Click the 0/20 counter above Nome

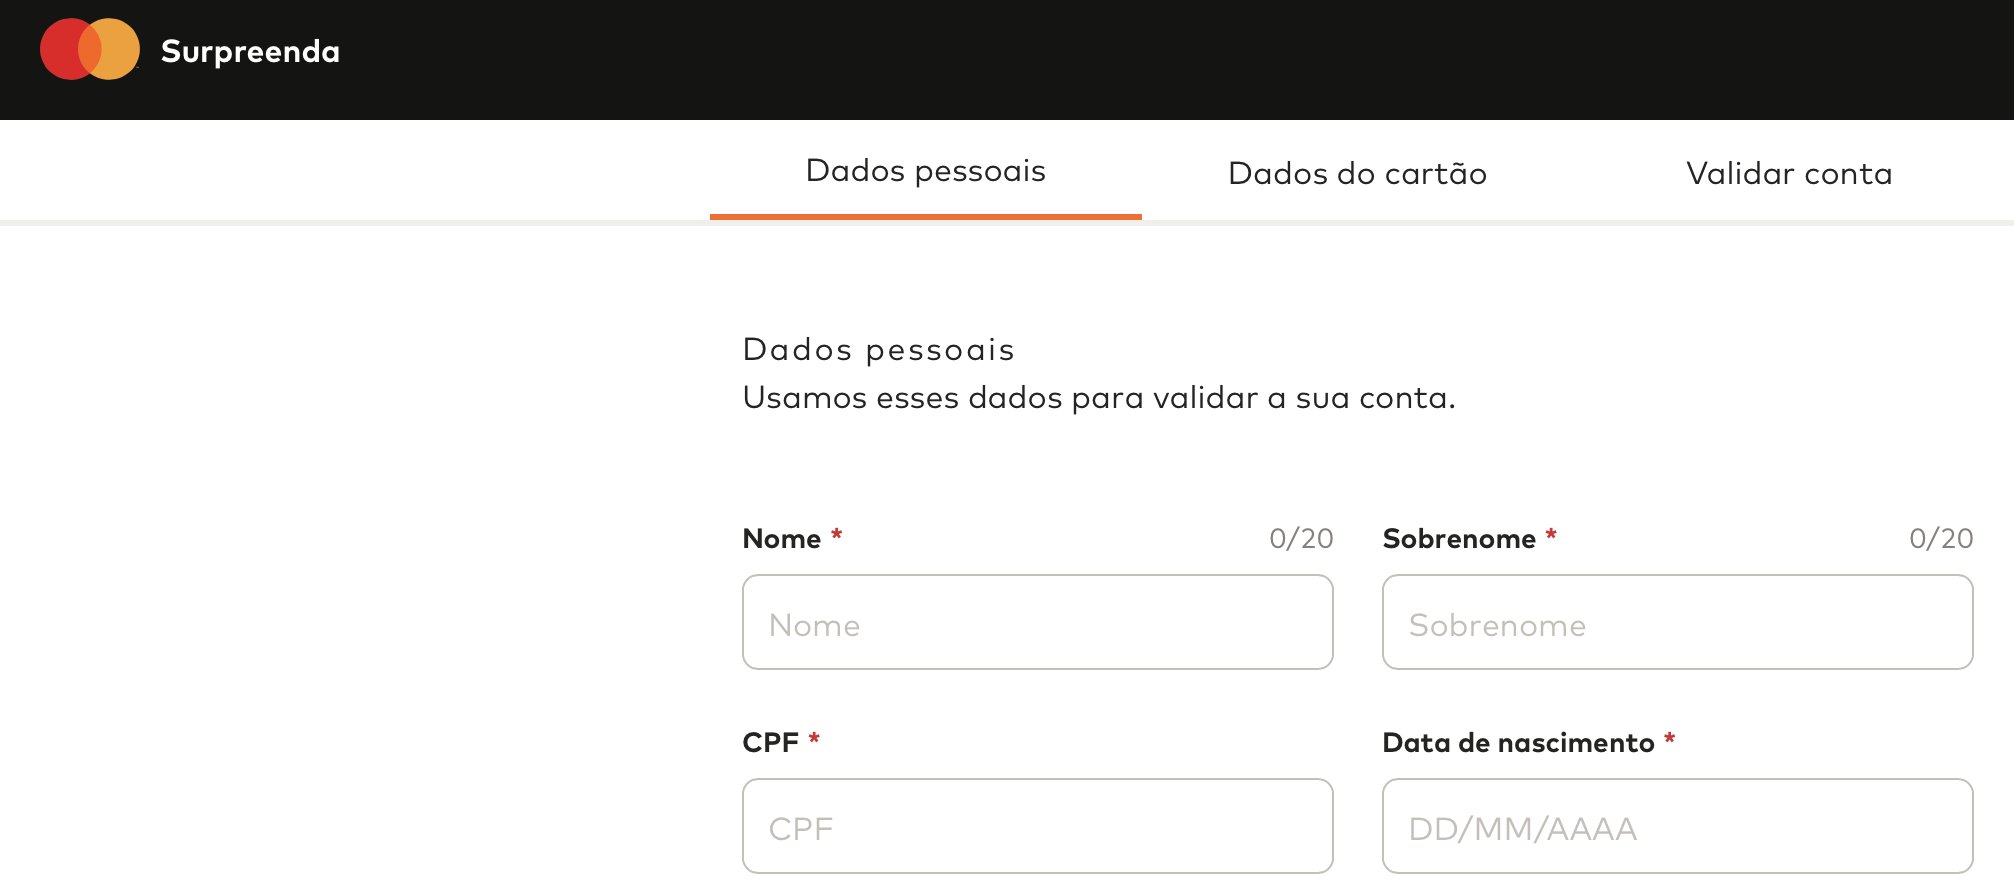pyautogui.click(x=1301, y=539)
